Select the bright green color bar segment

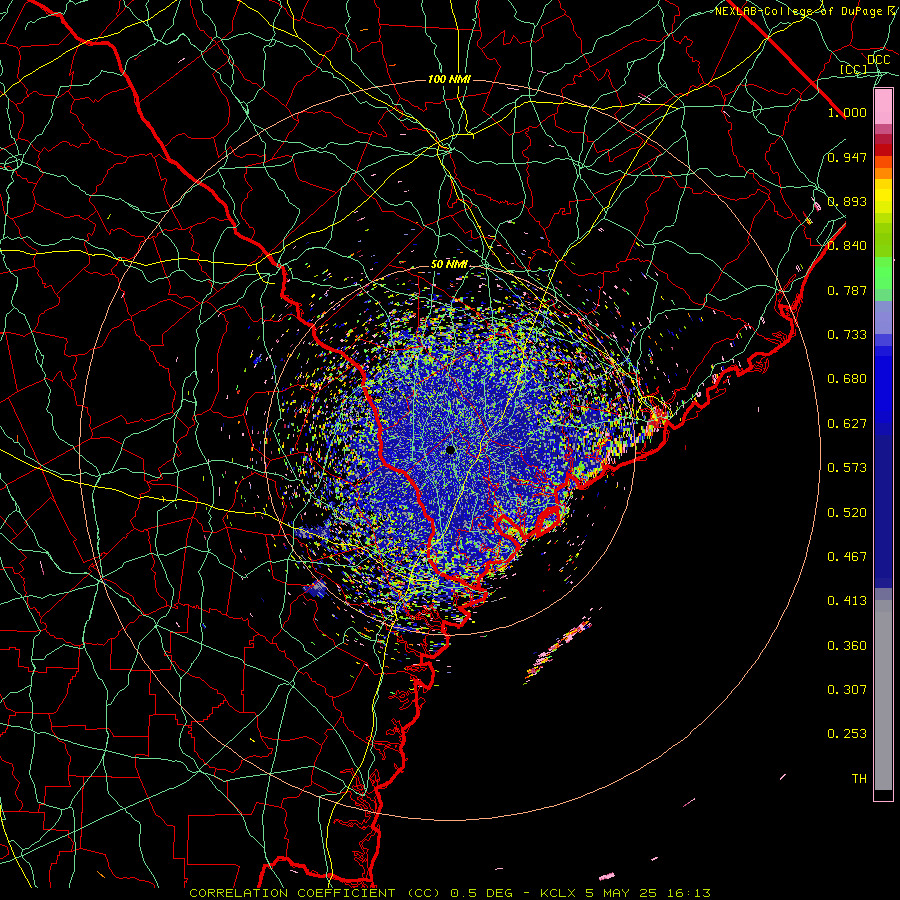(883, 273)
